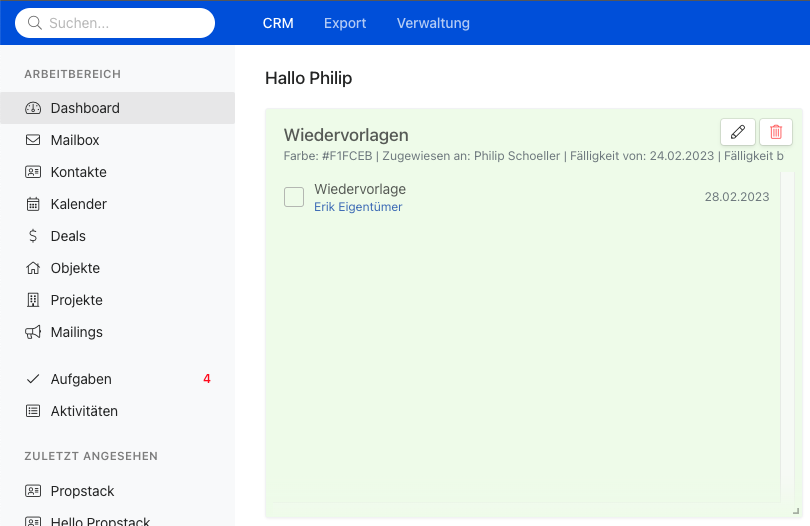This screenshot has height=526, width=810.
Task: Open recently viewed Propstack contact
Action: [x=117, y=491]
